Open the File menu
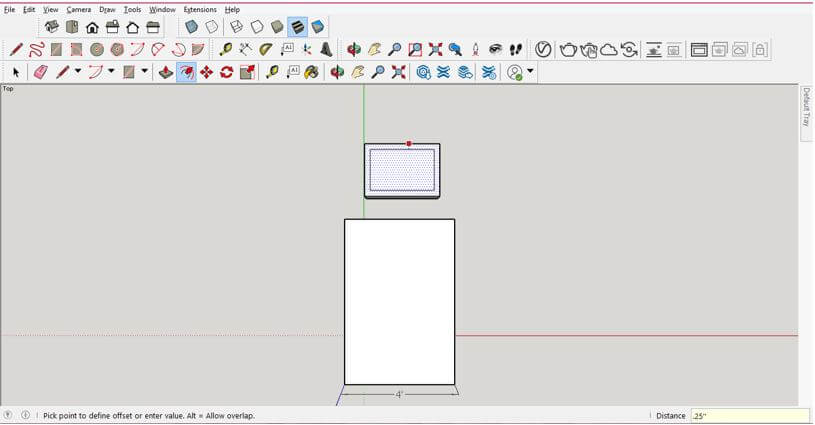This screenshot has width=815, height=425. coord(9,9)
